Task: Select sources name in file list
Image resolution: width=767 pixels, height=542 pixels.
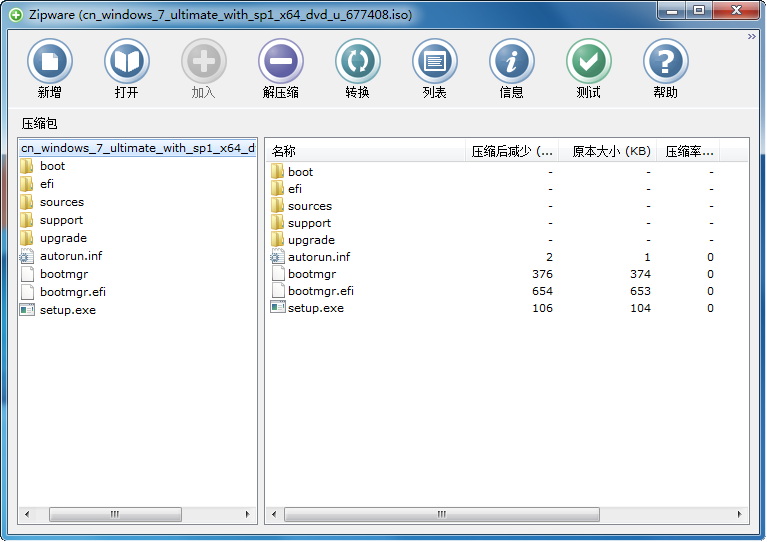Action: (x=310, y=206)
